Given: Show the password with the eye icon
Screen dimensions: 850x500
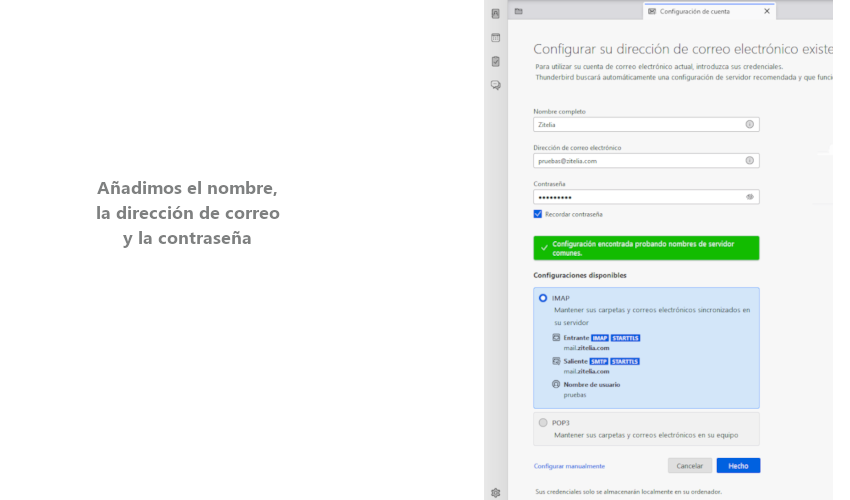Looking at the screenshot, I should (x=749, y=197).
